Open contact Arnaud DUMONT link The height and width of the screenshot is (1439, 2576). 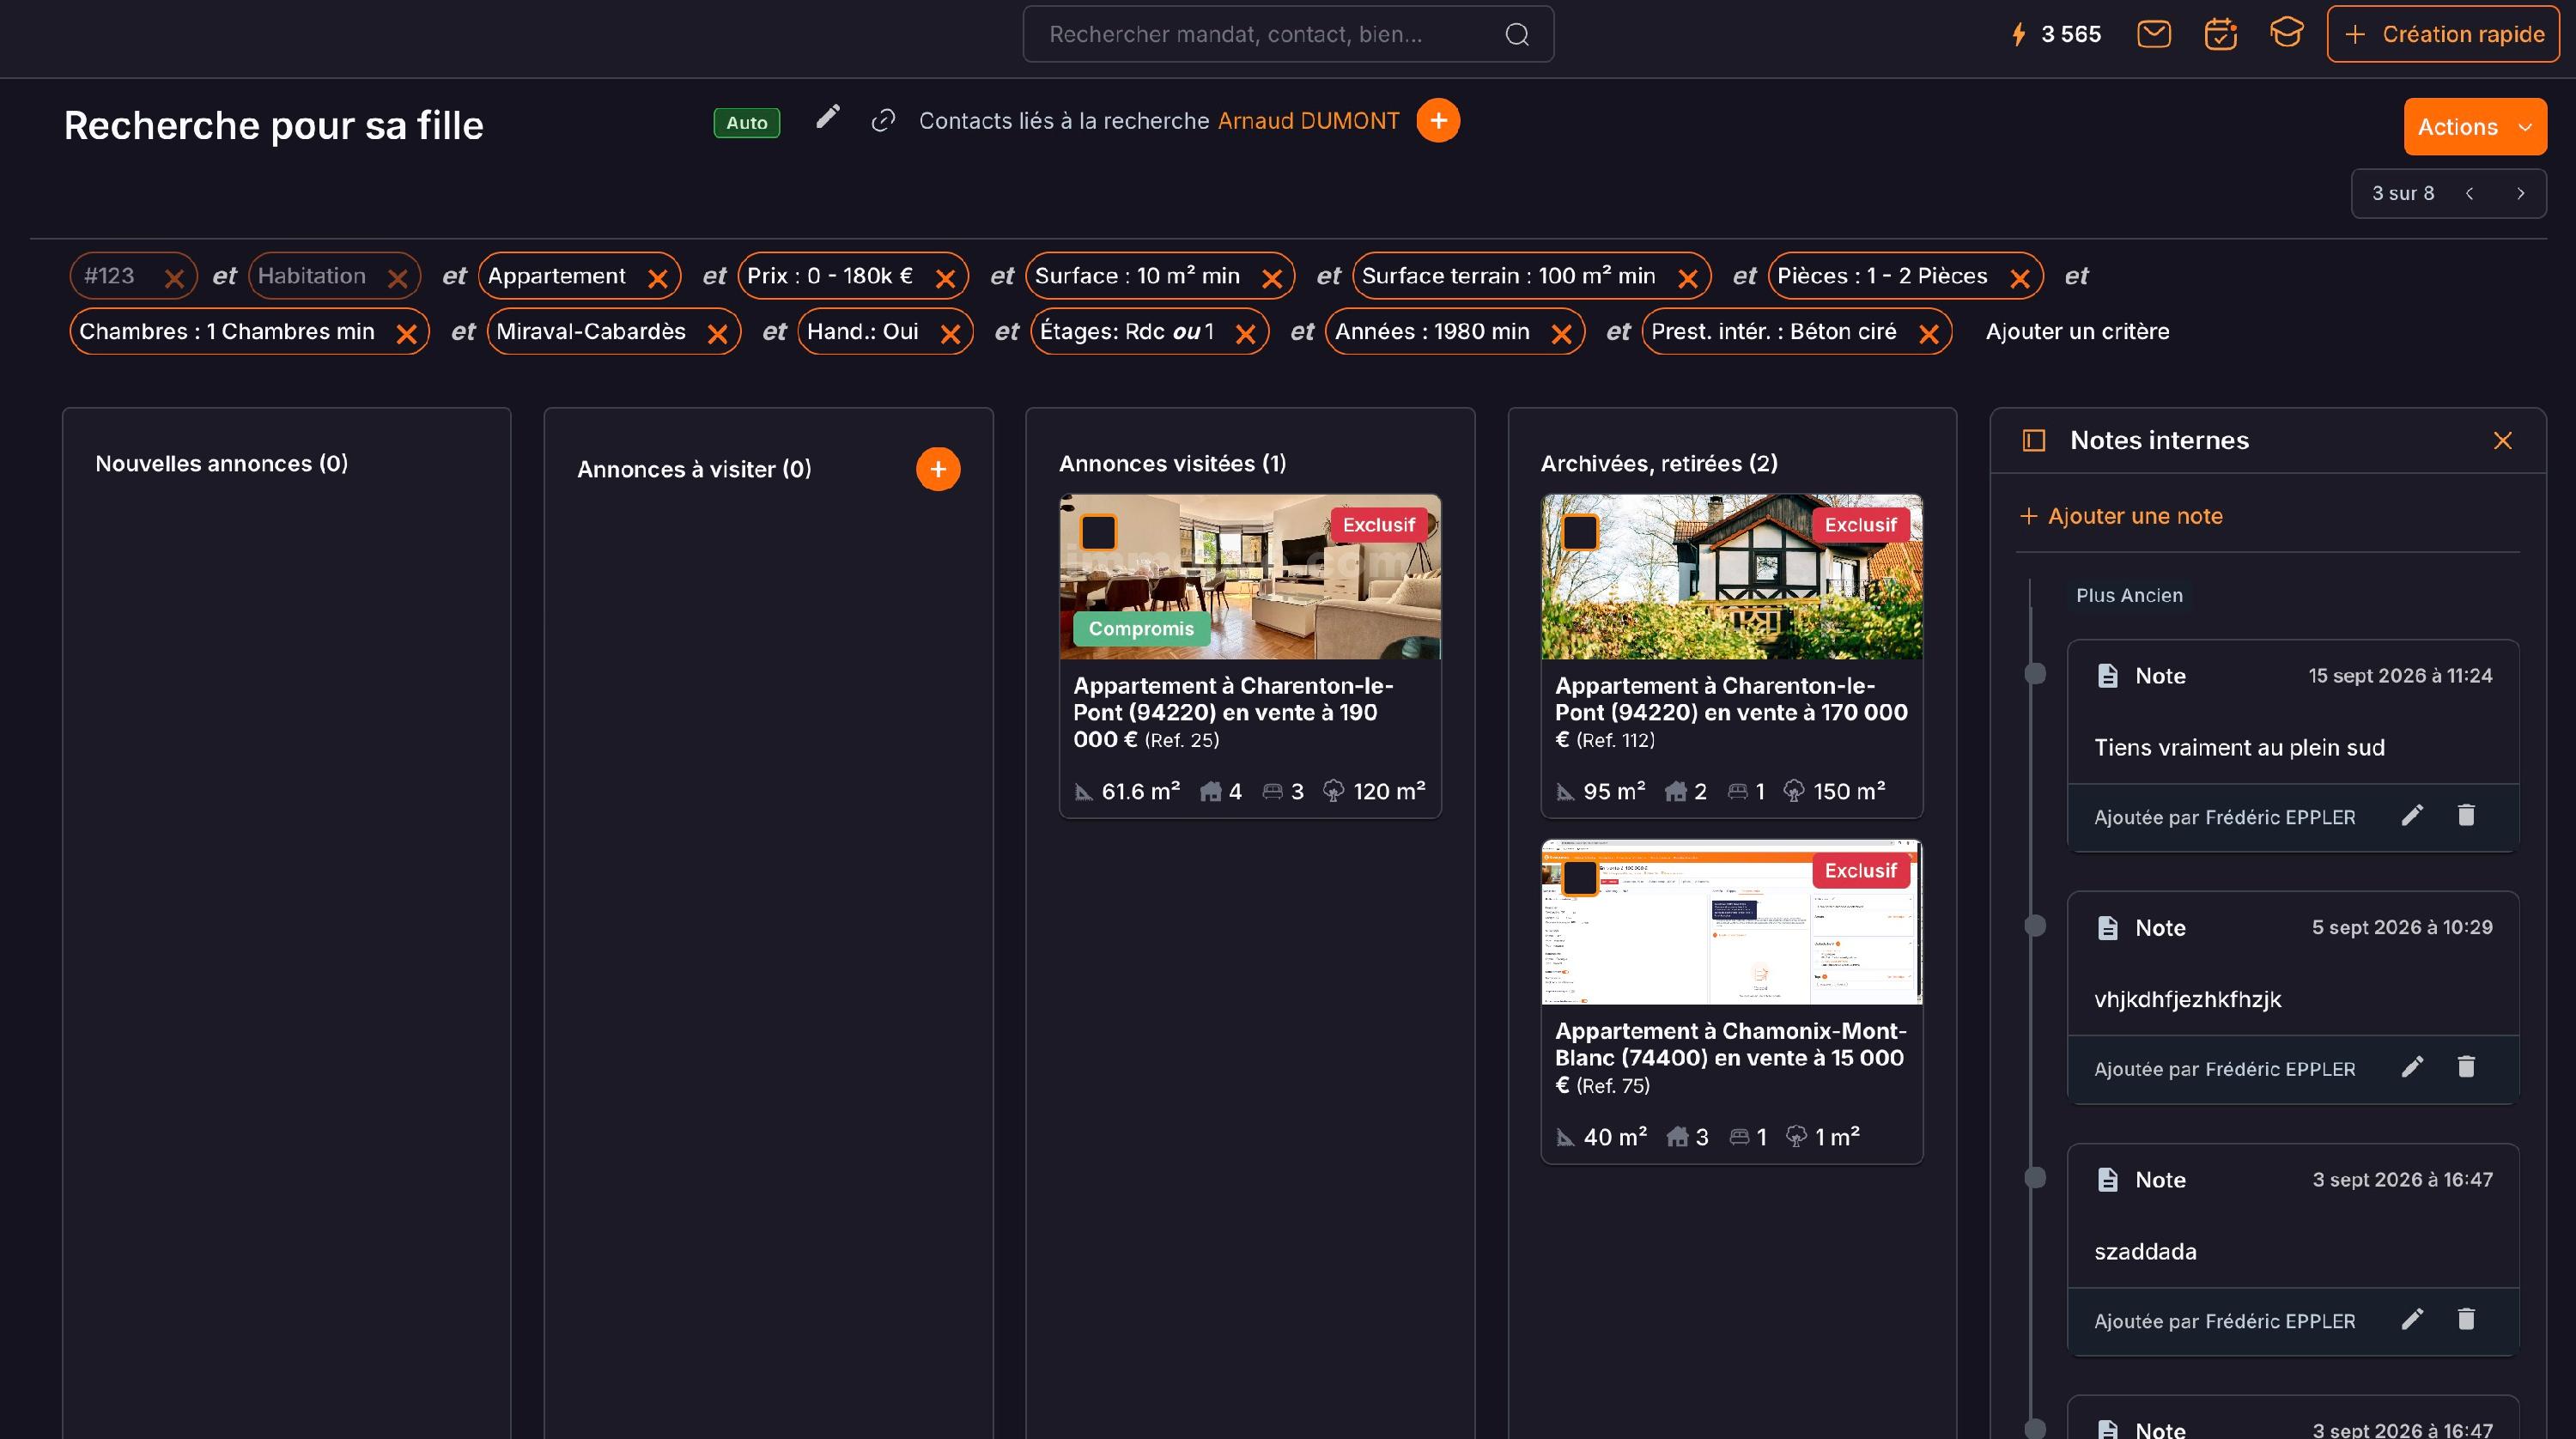coord(1308,121)
